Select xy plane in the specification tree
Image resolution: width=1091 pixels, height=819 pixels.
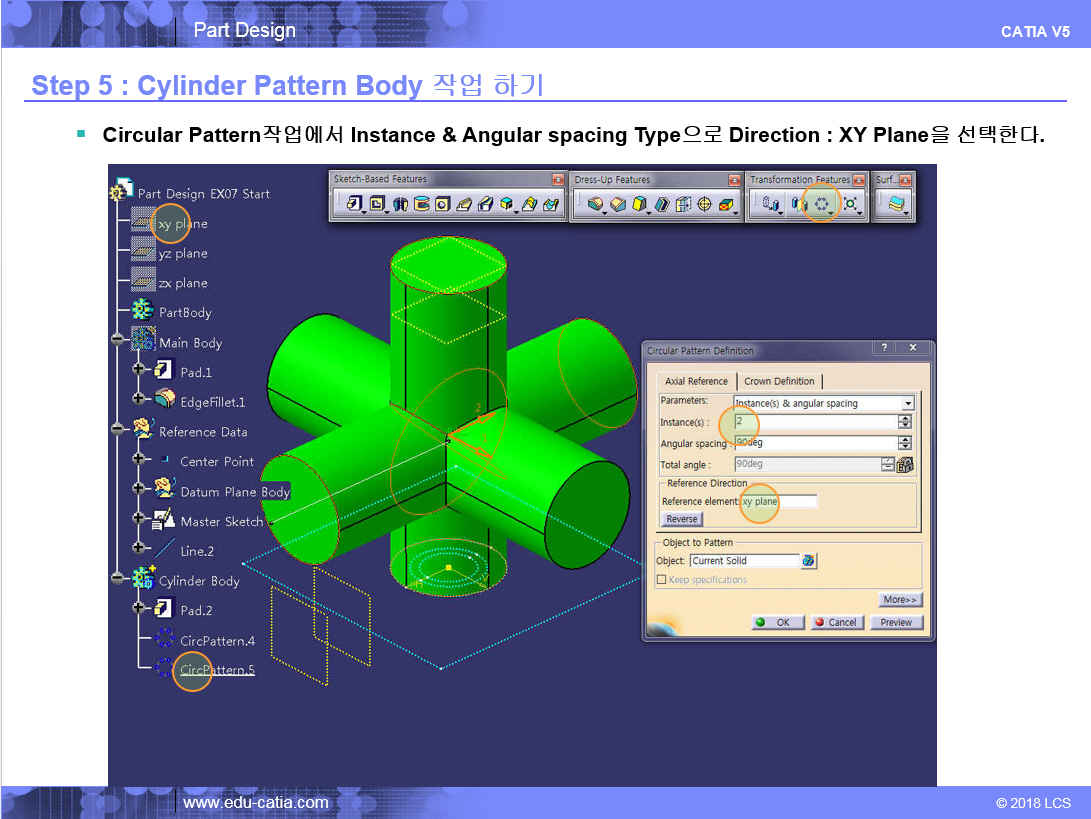click(x=182, y=224)
